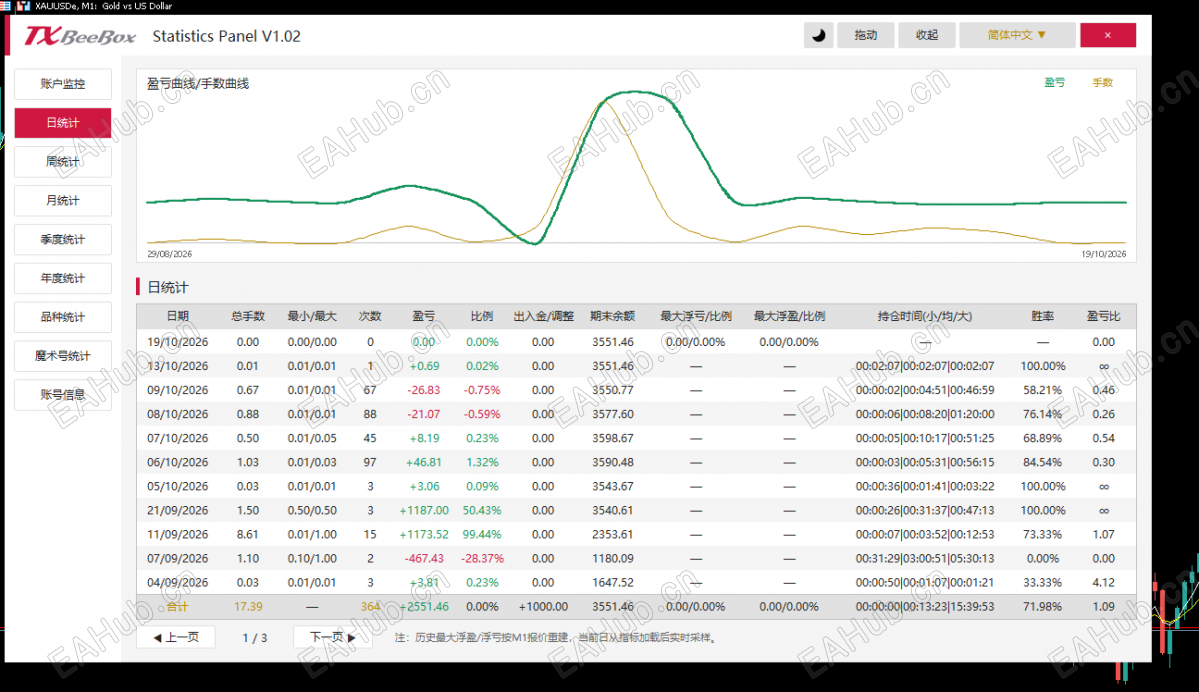1199x692 pixels.
Task: Select the 日统计 tab
Action: [63, 123]
